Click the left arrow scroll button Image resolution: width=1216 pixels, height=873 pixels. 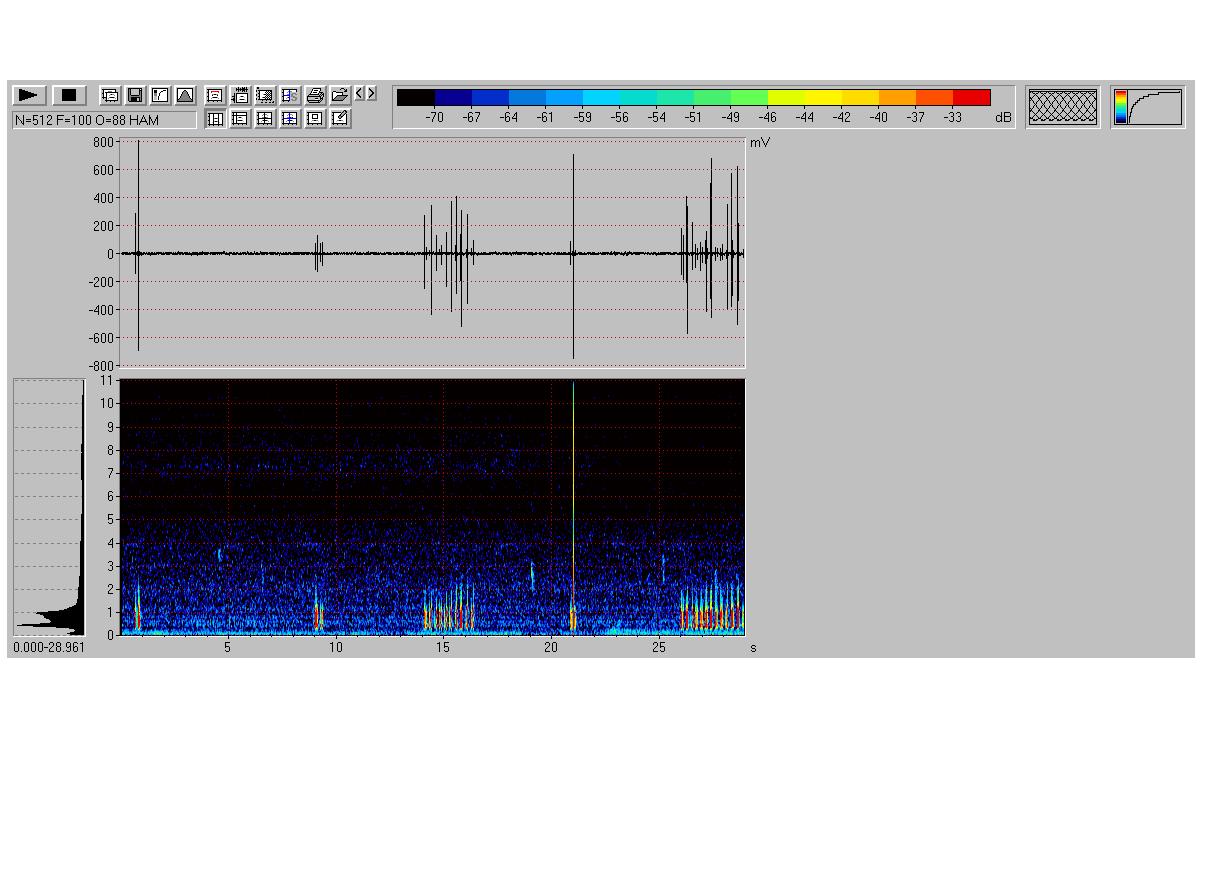pos(360,93)
